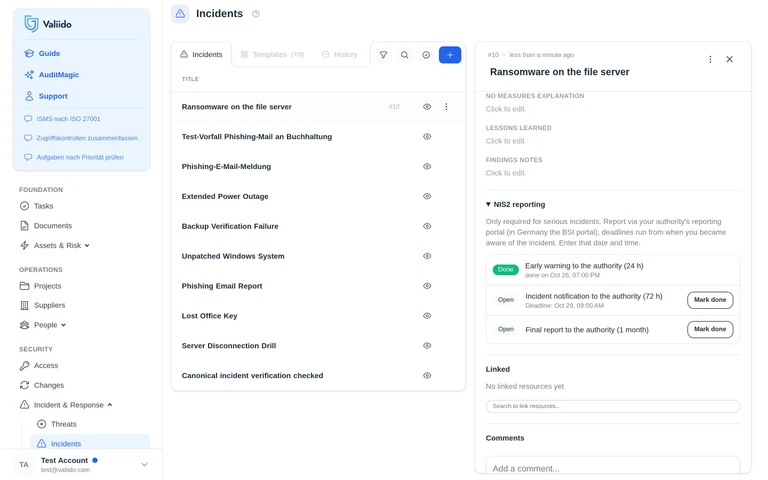Open the Incidents help question mark

(x=256, y=14)
